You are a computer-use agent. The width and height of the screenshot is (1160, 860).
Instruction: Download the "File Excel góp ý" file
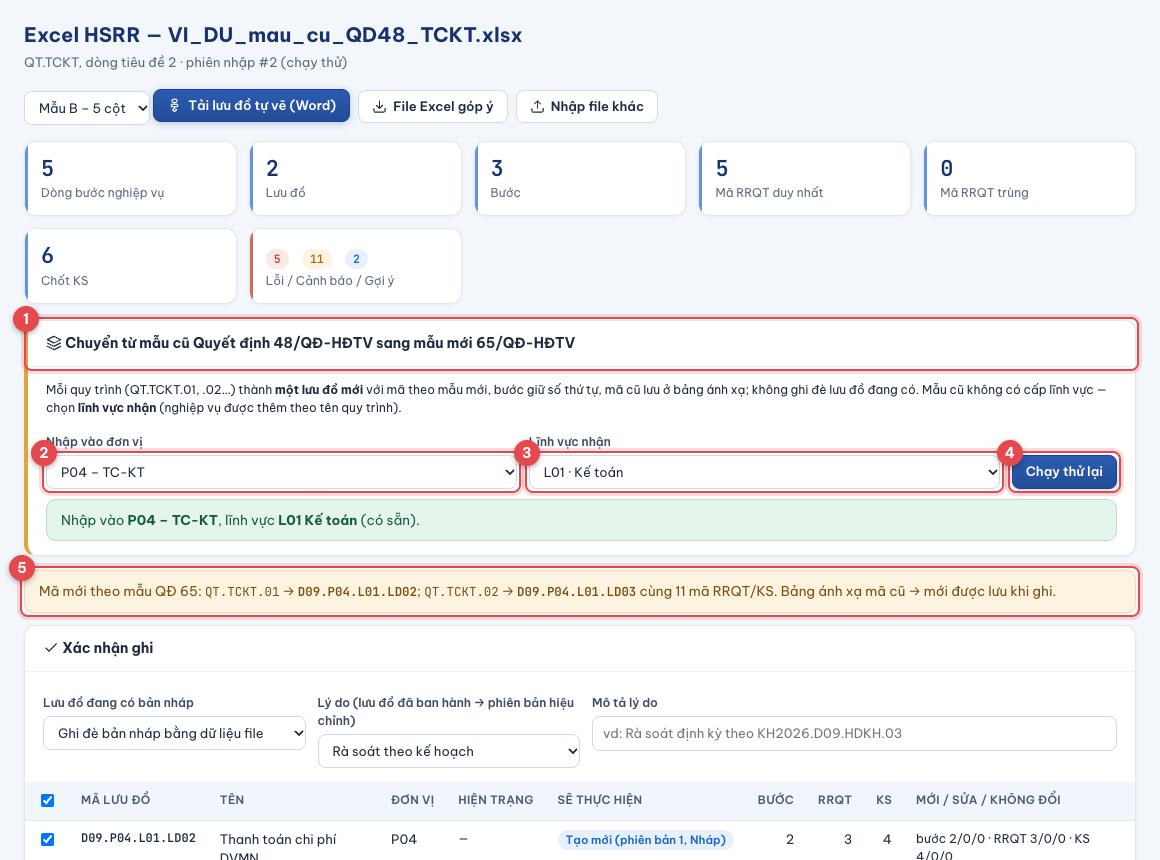pos(433,107)
